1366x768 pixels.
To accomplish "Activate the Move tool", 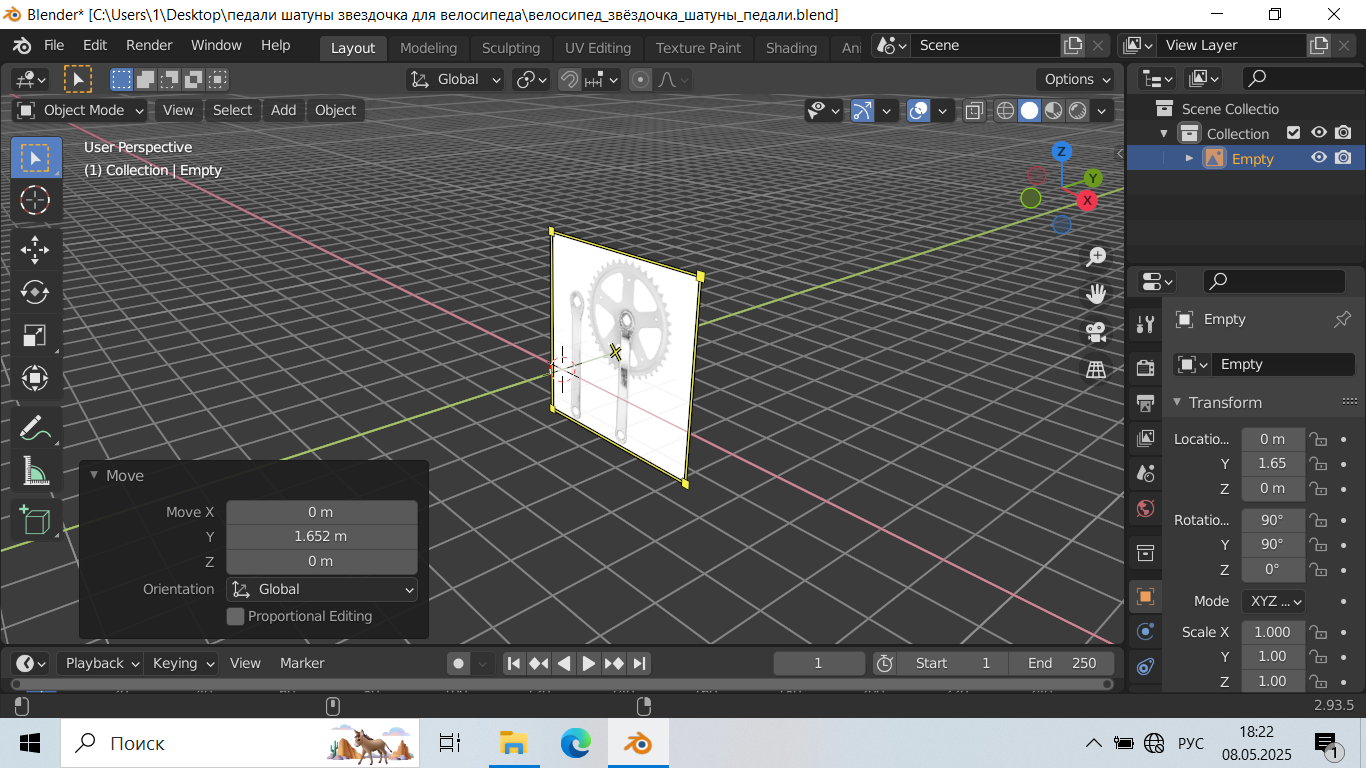I will point(35,248).
